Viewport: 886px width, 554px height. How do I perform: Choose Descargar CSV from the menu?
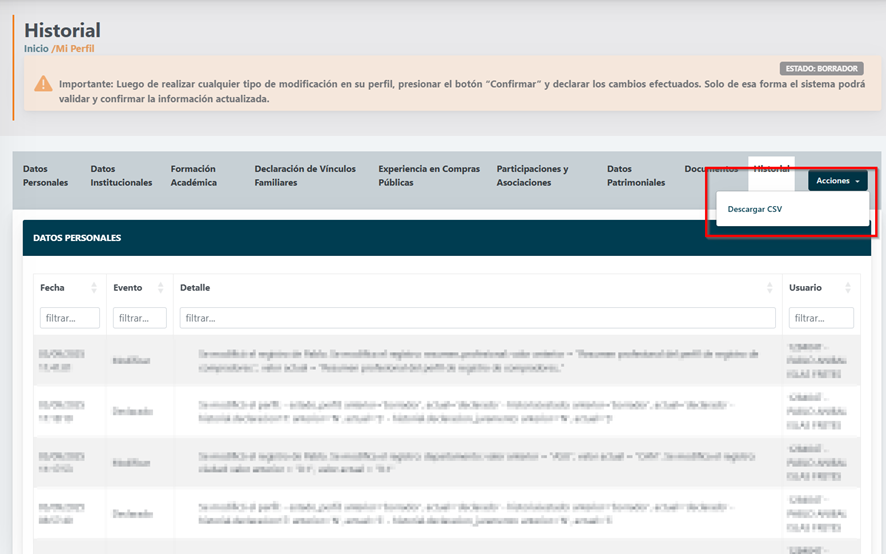754,209
